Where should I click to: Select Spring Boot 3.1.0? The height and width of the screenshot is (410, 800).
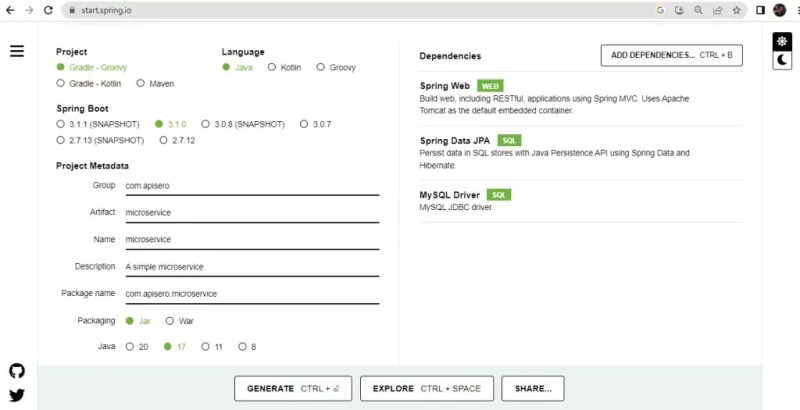point(170,124)
